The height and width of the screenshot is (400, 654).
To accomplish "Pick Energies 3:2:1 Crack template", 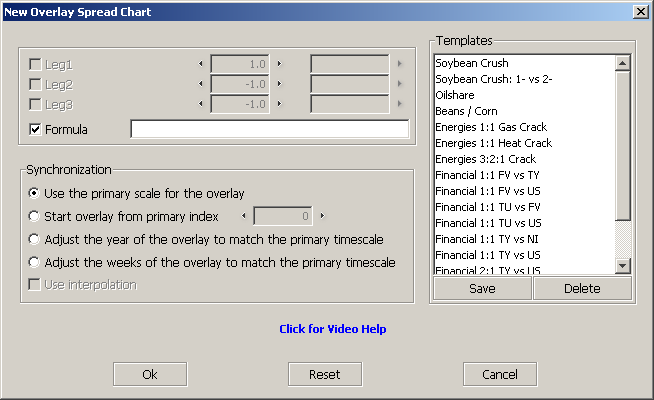I will click(x=485, y=159).
